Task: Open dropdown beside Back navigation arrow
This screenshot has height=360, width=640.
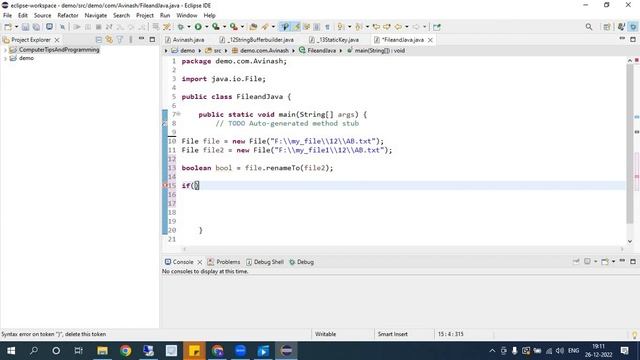Action: tap(407, 27)
